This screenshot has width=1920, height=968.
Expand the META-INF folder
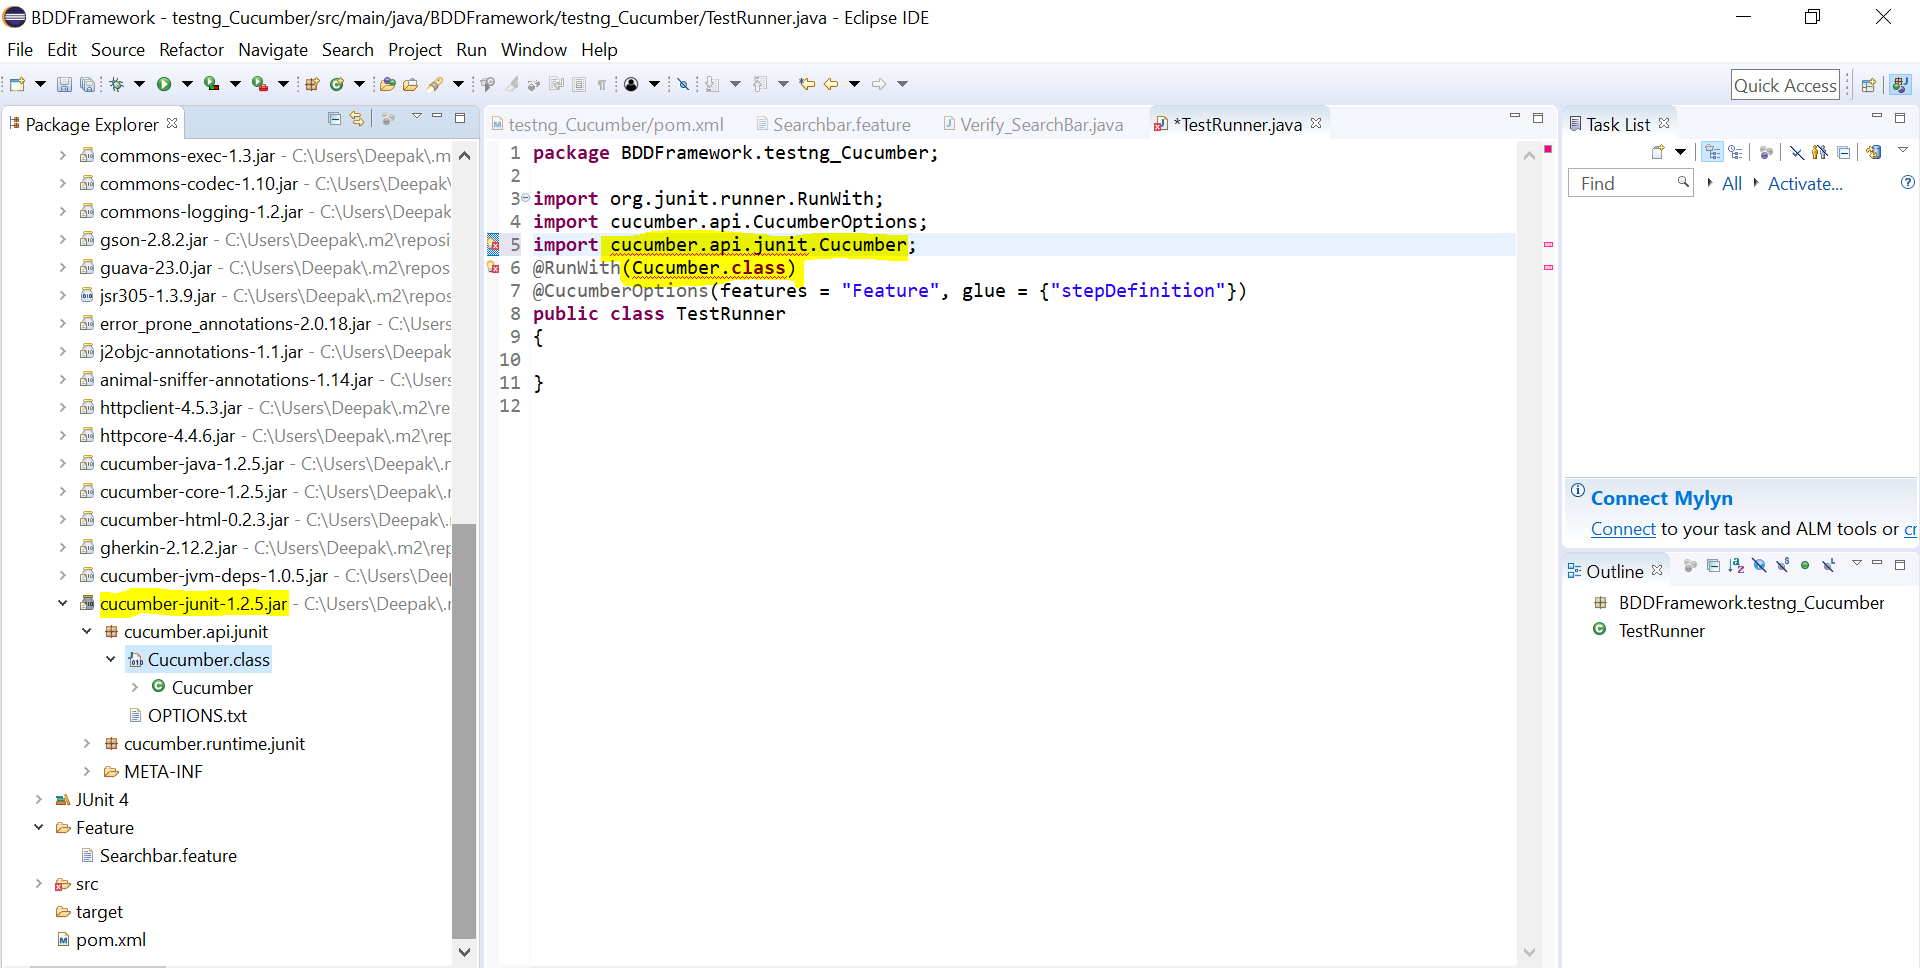[87, 771]
